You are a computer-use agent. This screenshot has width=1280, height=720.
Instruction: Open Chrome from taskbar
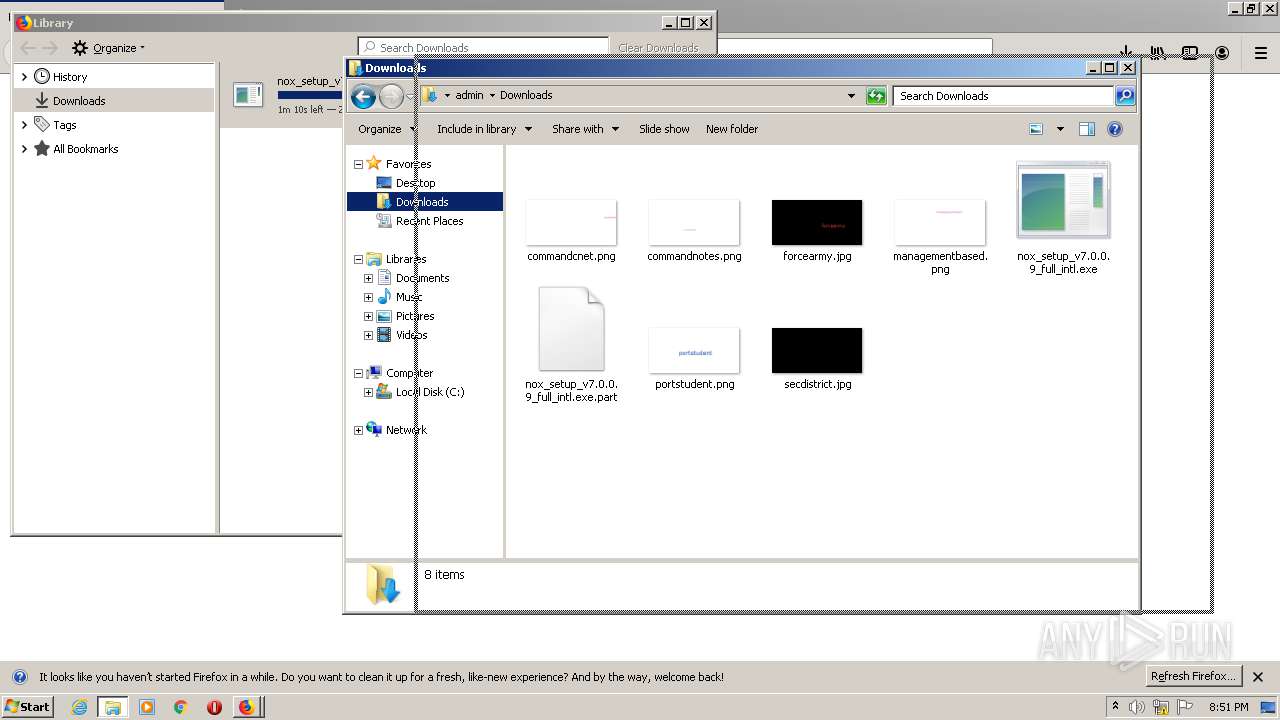[x=181, y=707]
